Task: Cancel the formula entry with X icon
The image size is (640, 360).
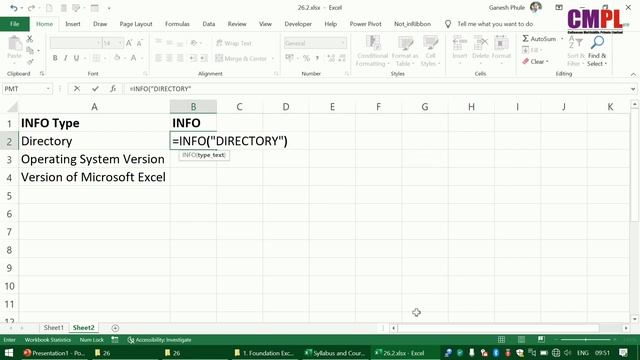Action: (77, 89)
